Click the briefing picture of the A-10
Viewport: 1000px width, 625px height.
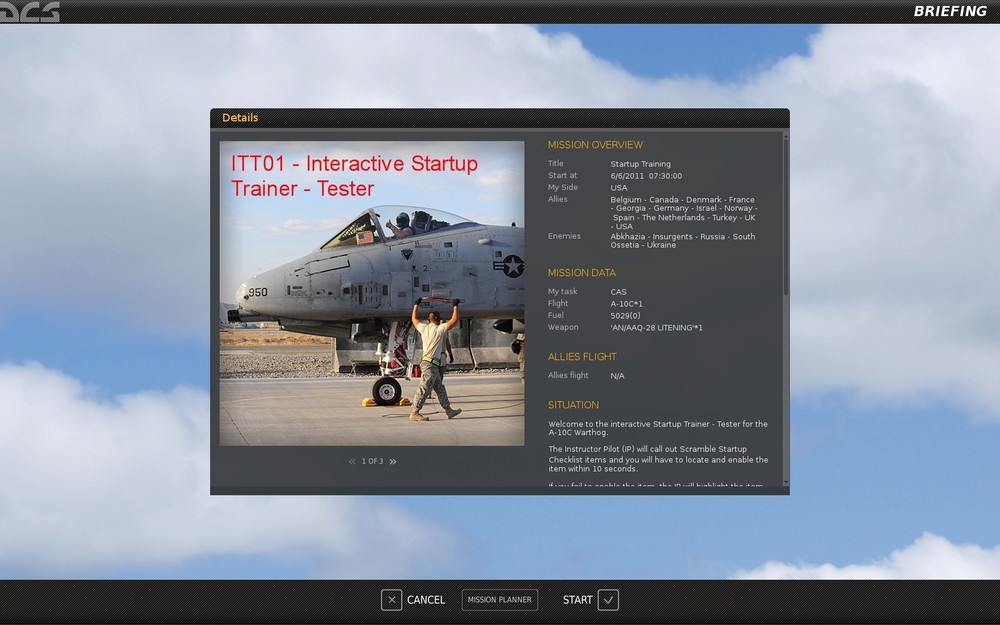[x=372, y=293]
